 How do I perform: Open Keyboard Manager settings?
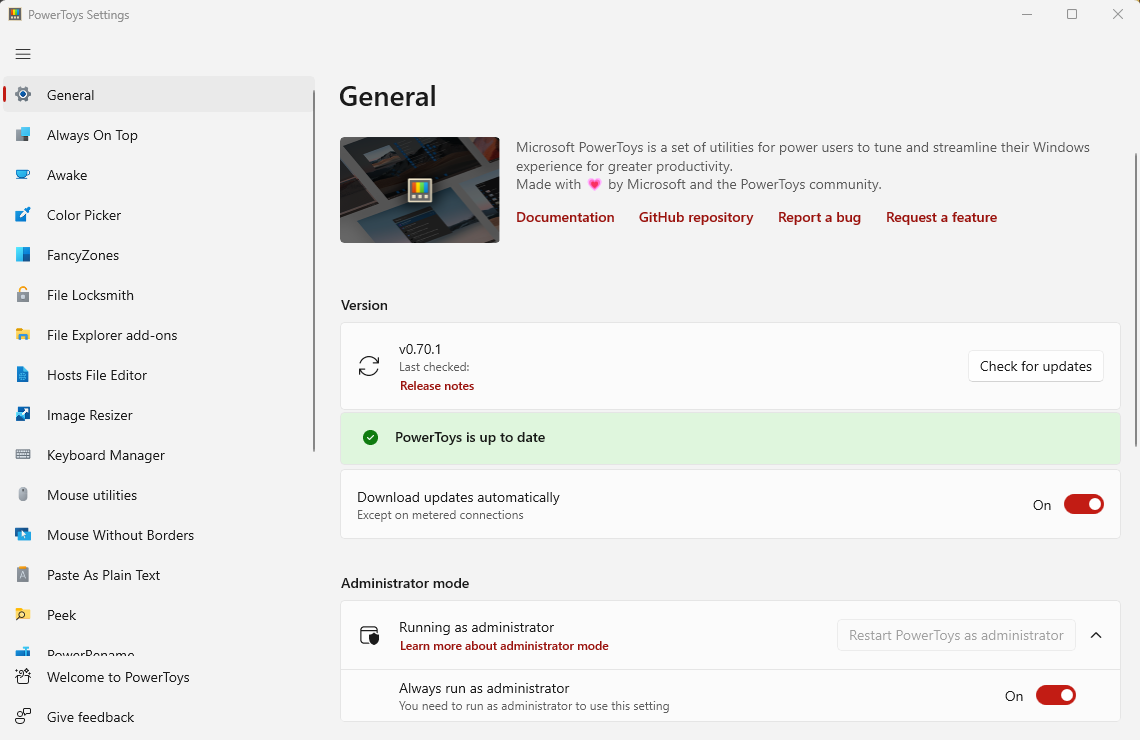(x=159, y=454)
